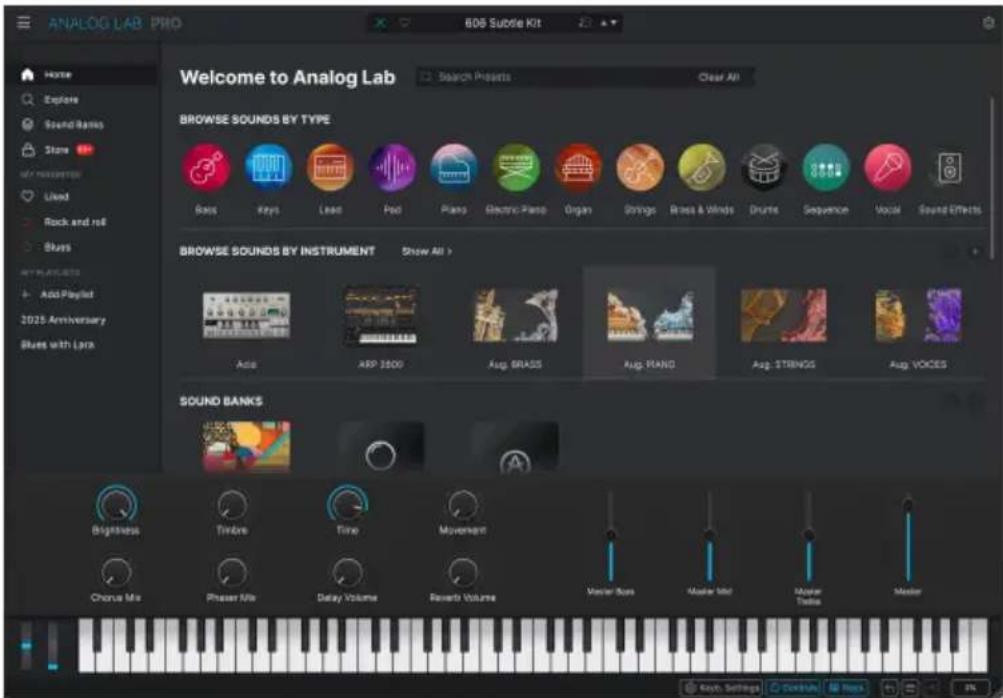Open the 606 Subtle Kit preset name
Image resolution: width=1003 pixels, height=698 pixels.
503,23
